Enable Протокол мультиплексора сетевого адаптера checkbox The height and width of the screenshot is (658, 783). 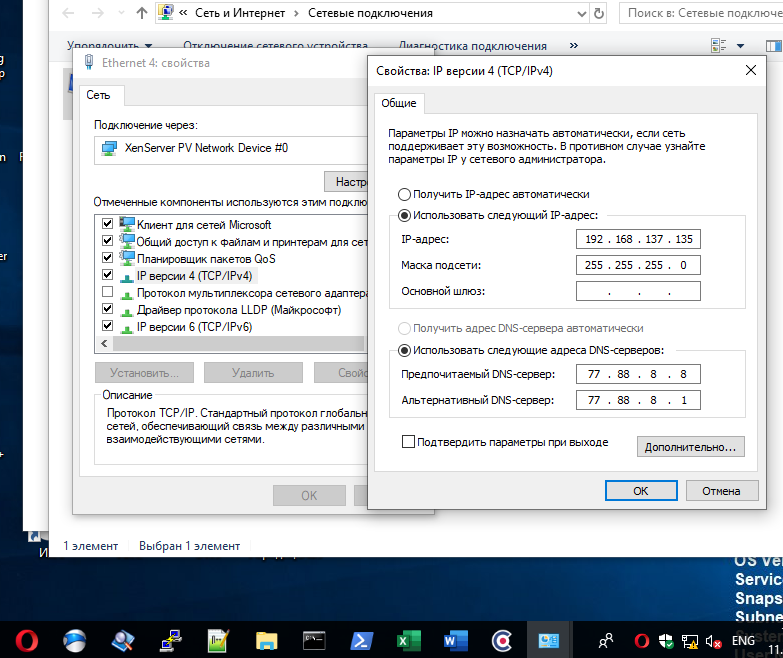pyautogui.click(x=107, y=291)
